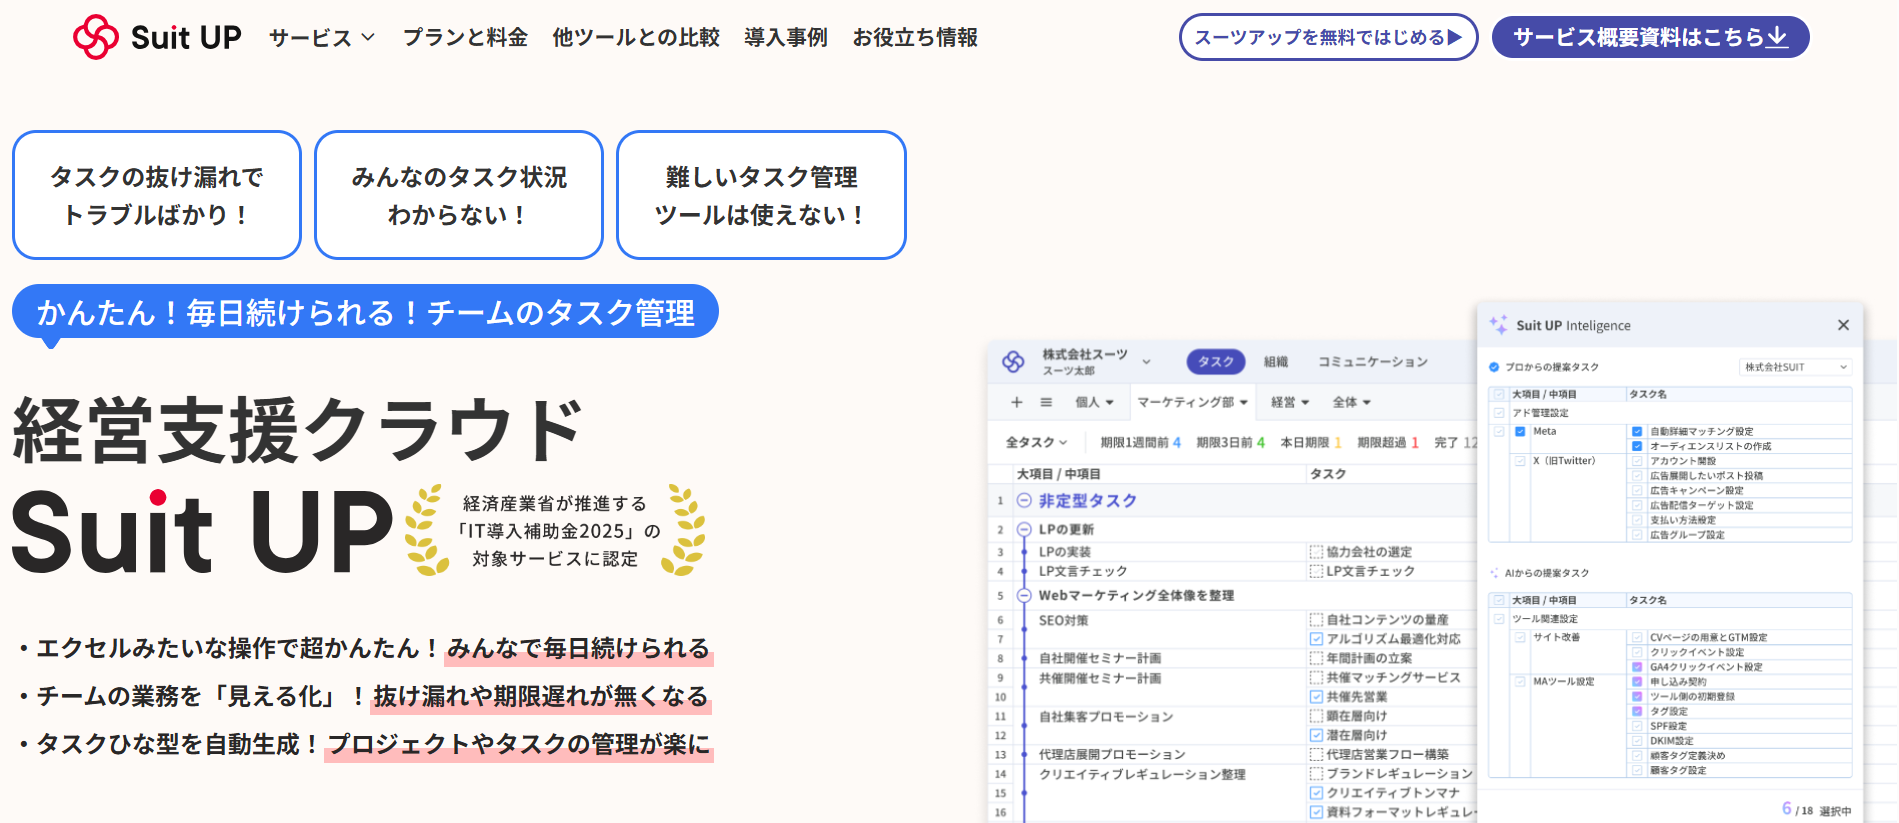Check the 協力会社の選定 task checkbox
The height and width of the screenshot is (823, 1899).
click(1316, 552)
